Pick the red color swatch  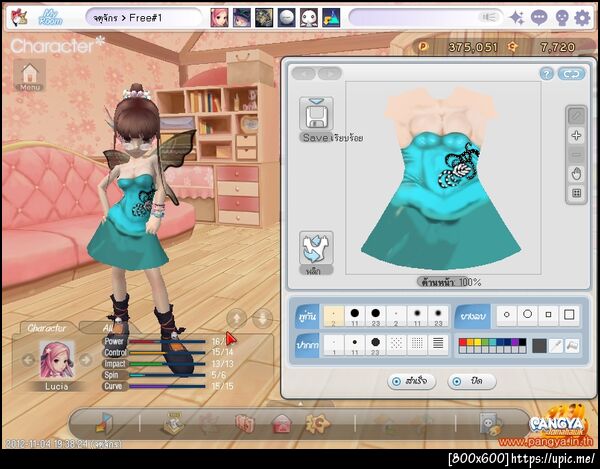coord(463,342)
